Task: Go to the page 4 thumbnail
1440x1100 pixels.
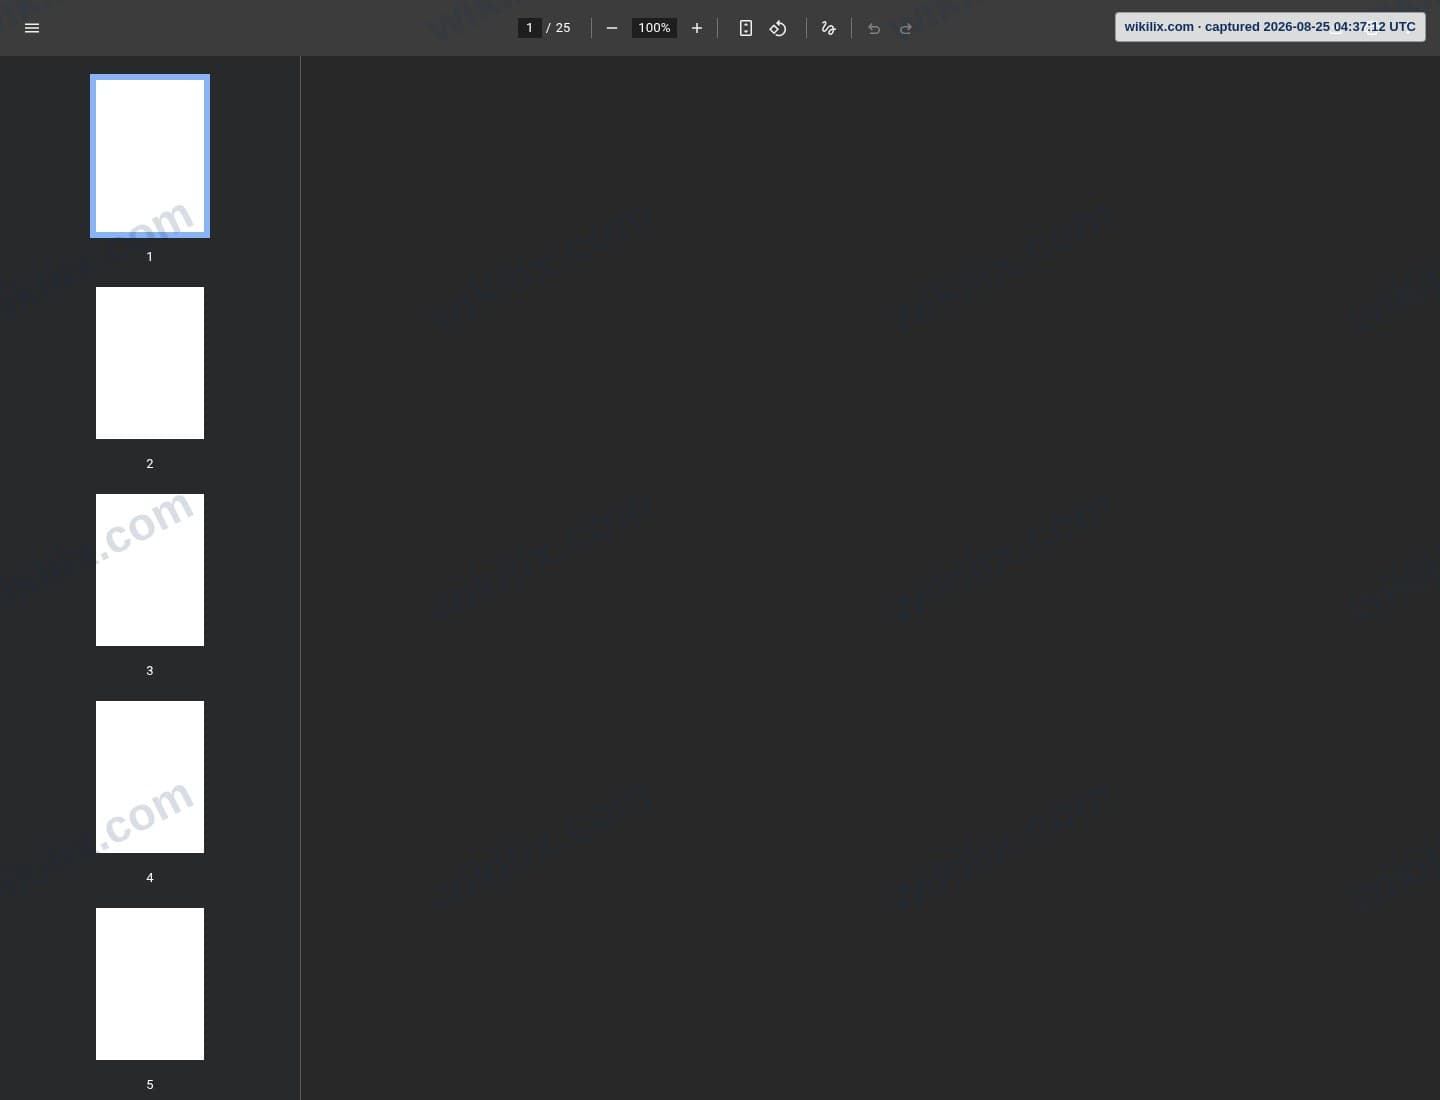Action: coord(150,777)
